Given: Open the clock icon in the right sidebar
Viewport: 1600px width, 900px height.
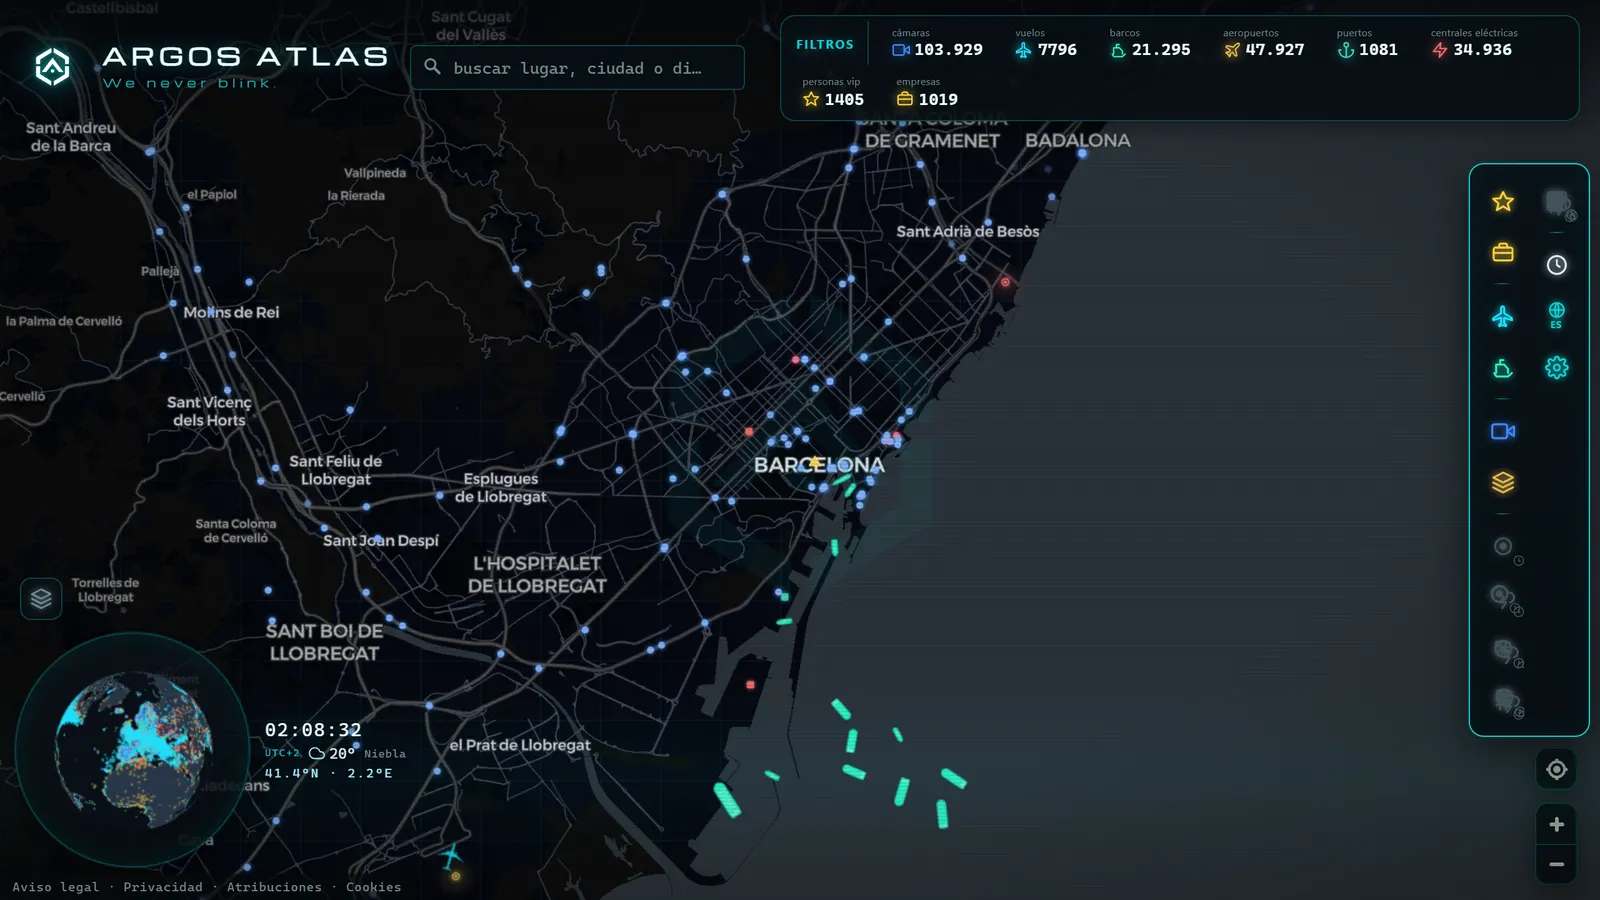Looking at the screenshot, I should (x=1556, y=265).
